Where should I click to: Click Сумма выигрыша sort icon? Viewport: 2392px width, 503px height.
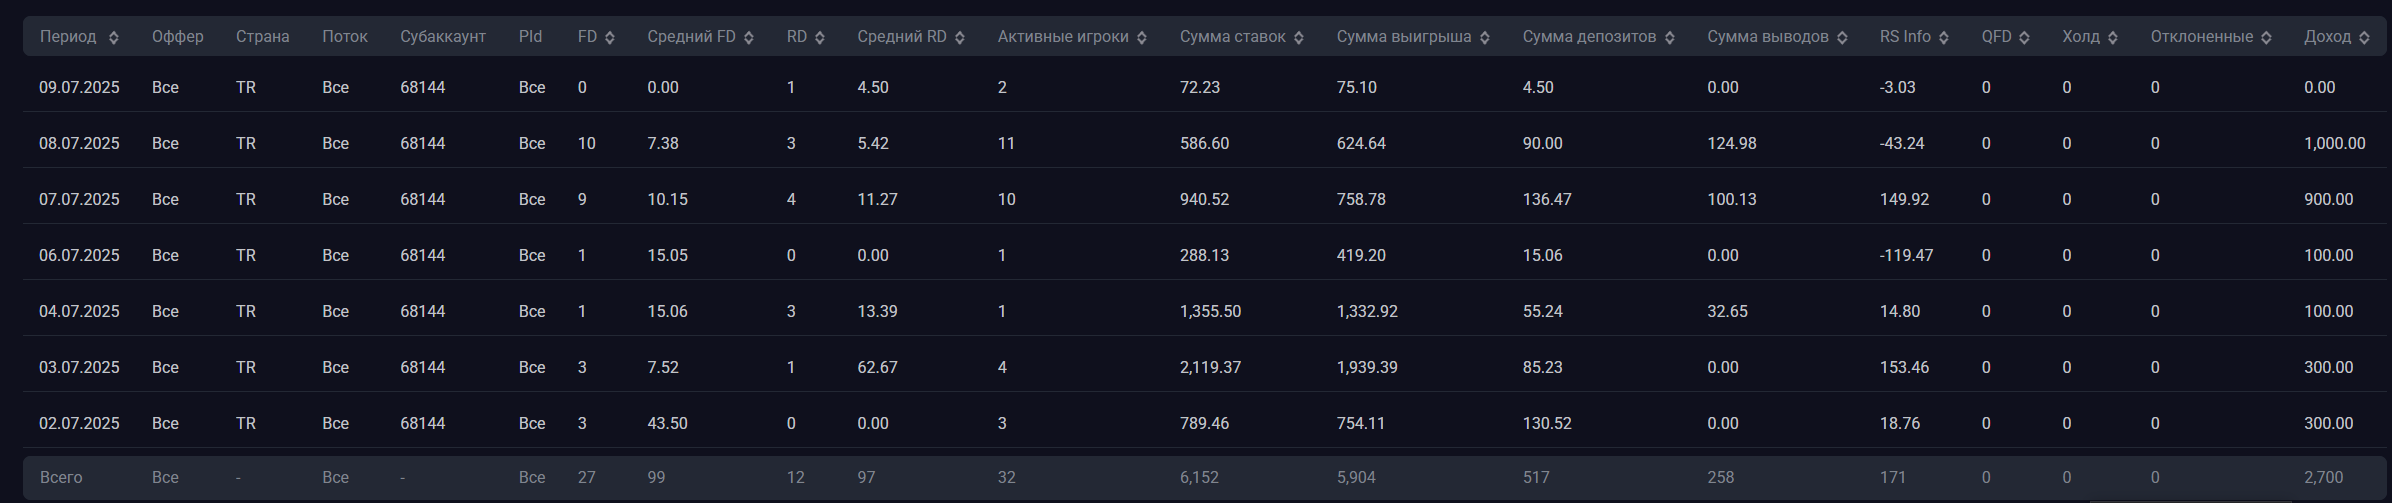pyautogui.click(x=1485, y=37)
